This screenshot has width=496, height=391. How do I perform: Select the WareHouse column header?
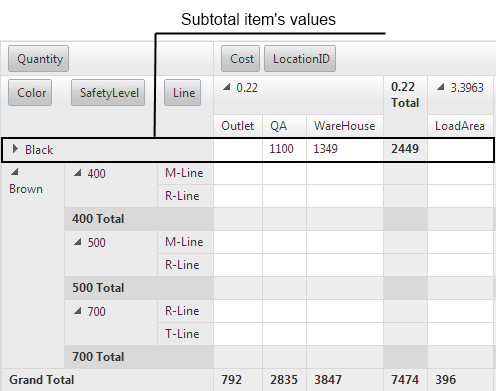(345, 126)
